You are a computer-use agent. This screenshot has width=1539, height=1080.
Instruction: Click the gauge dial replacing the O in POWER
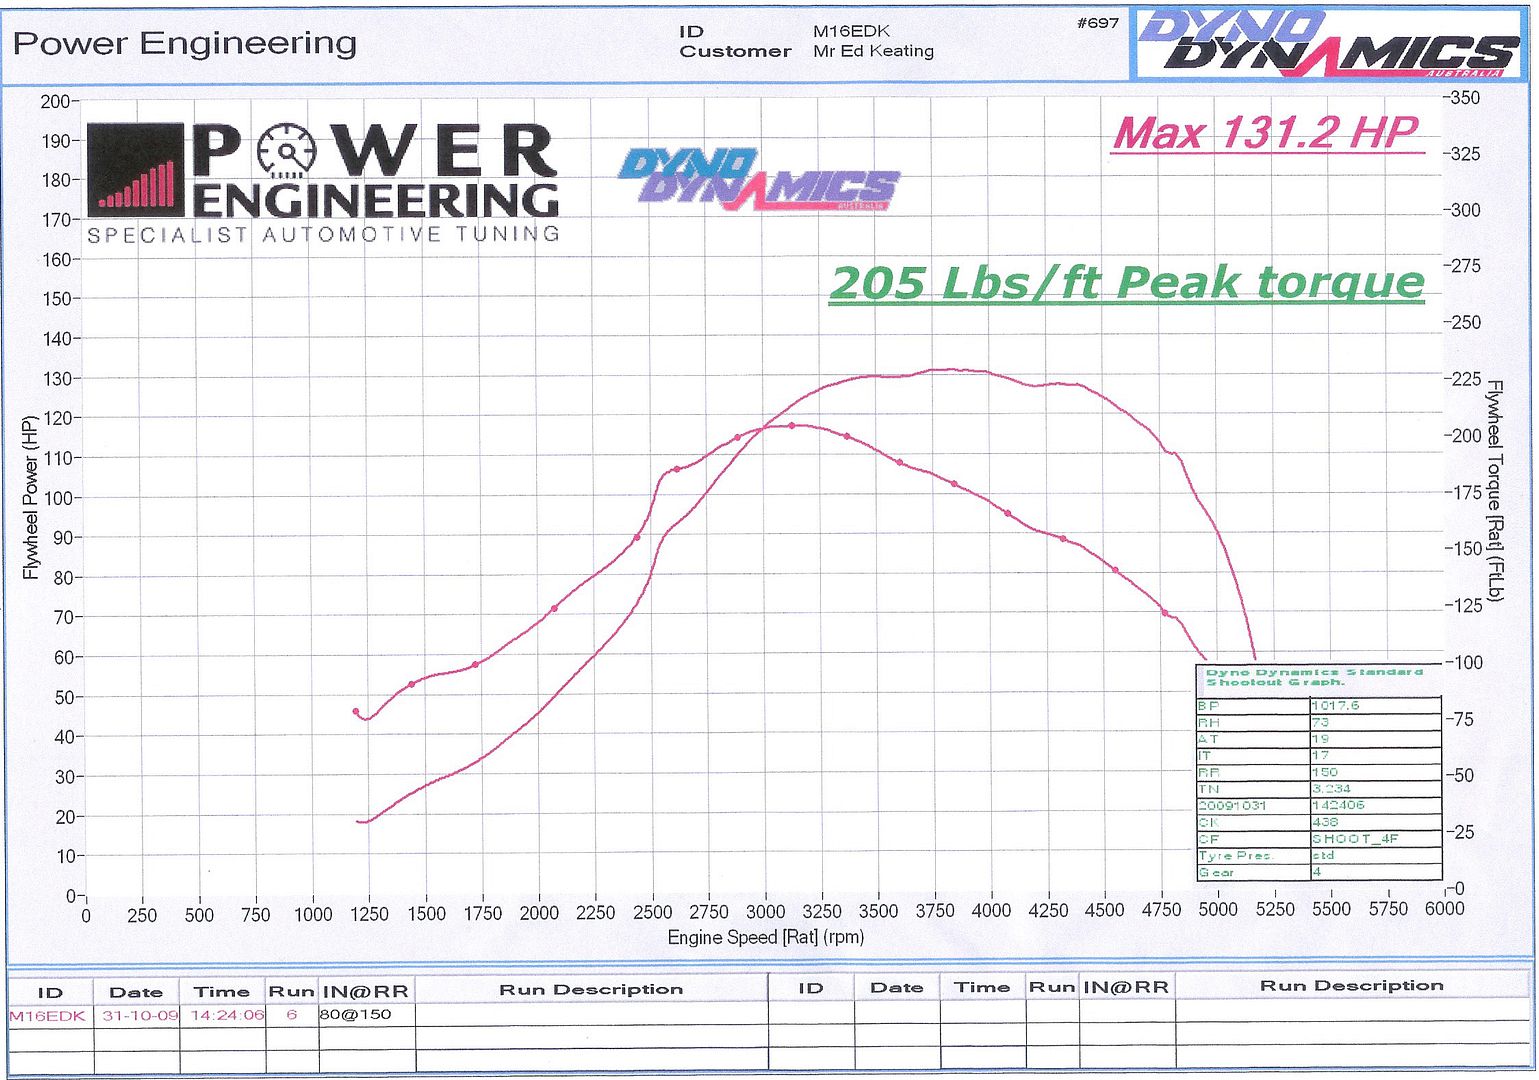pos(287,152)
